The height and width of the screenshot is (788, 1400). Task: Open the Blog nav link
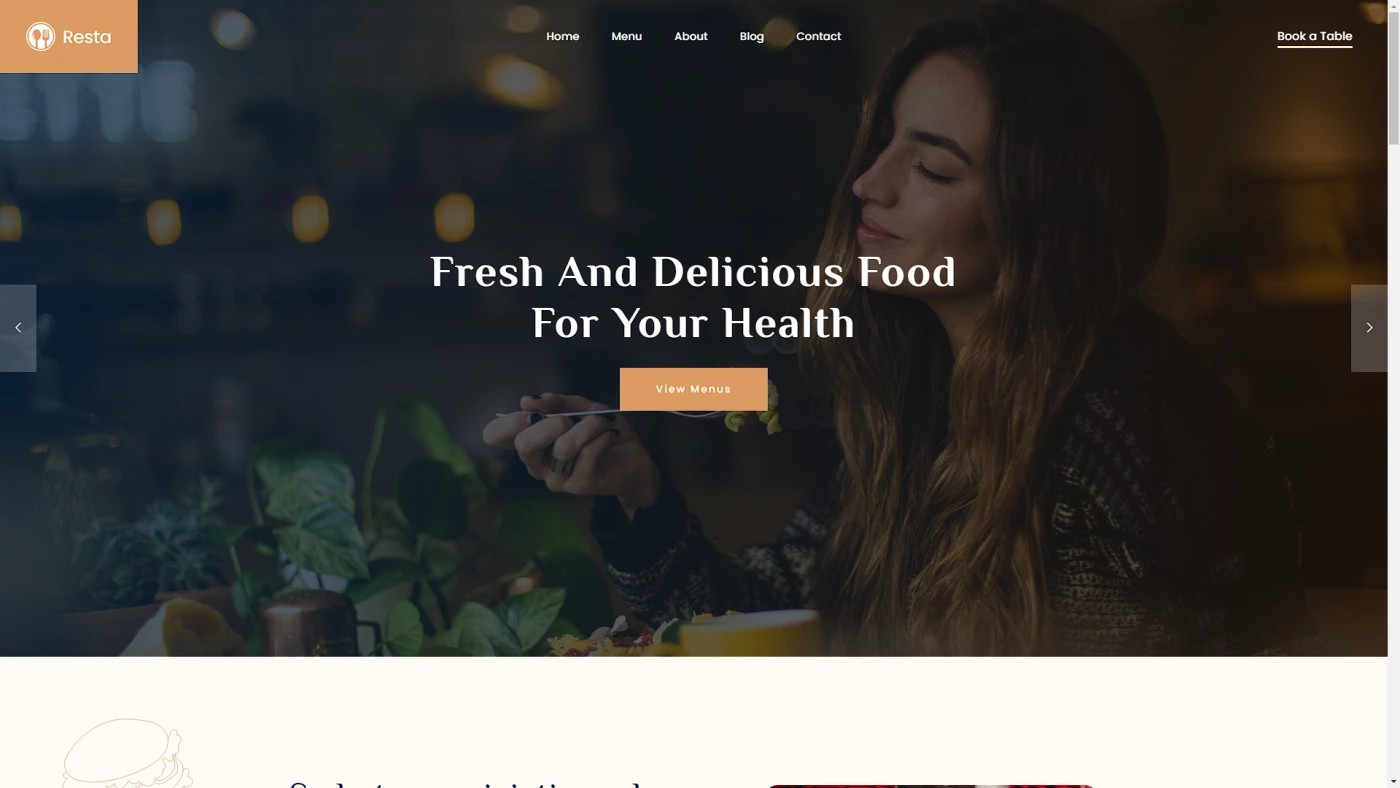tap(752, 36)
